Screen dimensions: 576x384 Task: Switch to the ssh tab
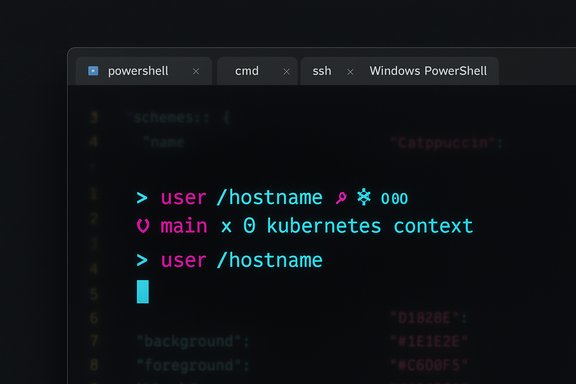coord(322,71)
